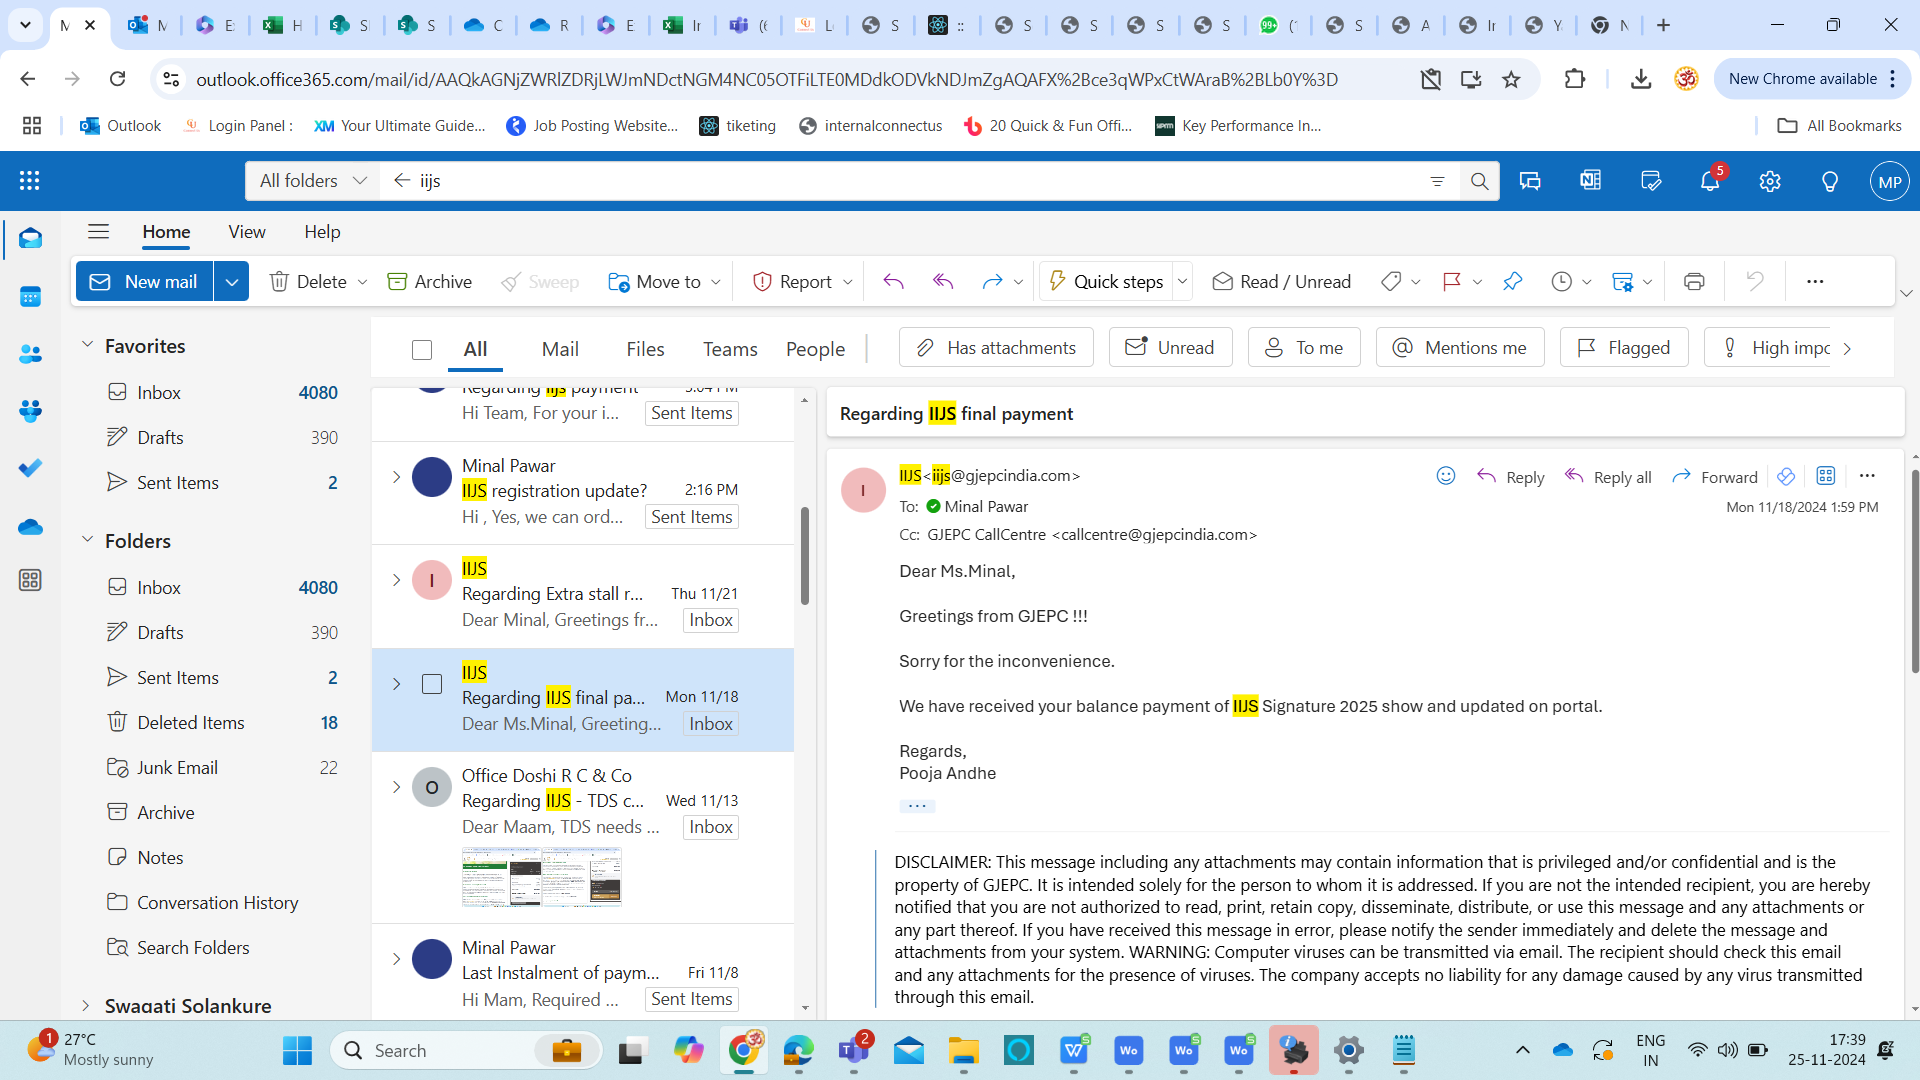
Task: Open more actions ellipsis in message header
Action: [x=1867, y=476]
